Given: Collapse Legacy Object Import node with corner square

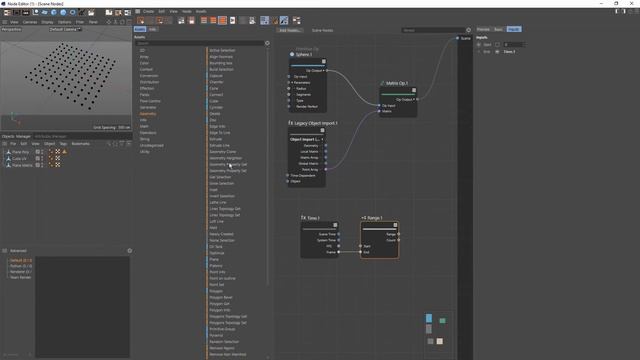Looking at the screenshot, I should (x=322, y=130).
